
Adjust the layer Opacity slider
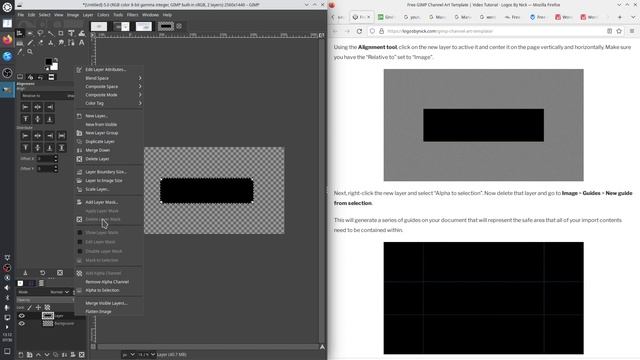pos(45,300)
